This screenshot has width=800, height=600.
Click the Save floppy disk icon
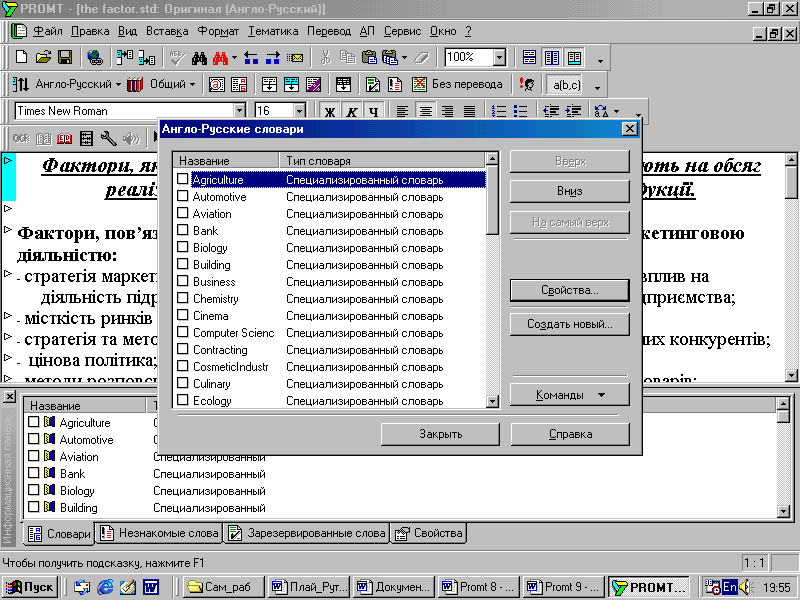(65, 57)
